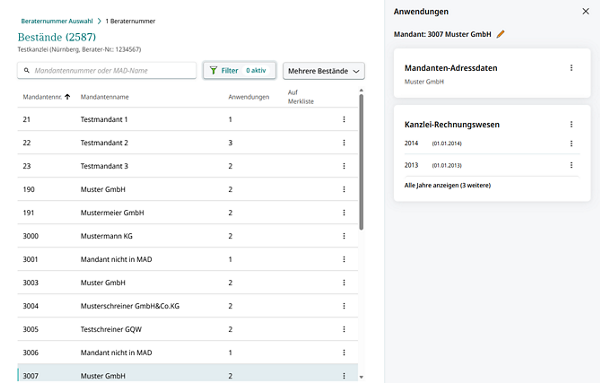Open the menu for year 2013

click(x=571, y=165)
